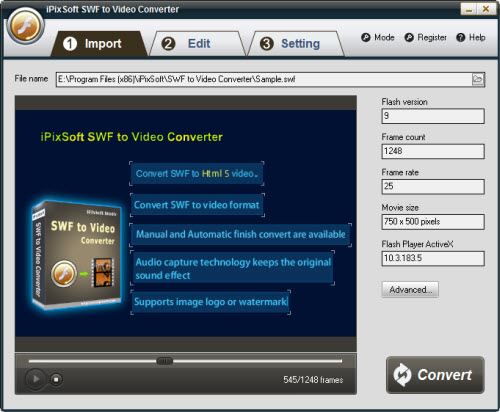500x412 pixels.
Task: Open the Register menu
Action: (426, 37)
